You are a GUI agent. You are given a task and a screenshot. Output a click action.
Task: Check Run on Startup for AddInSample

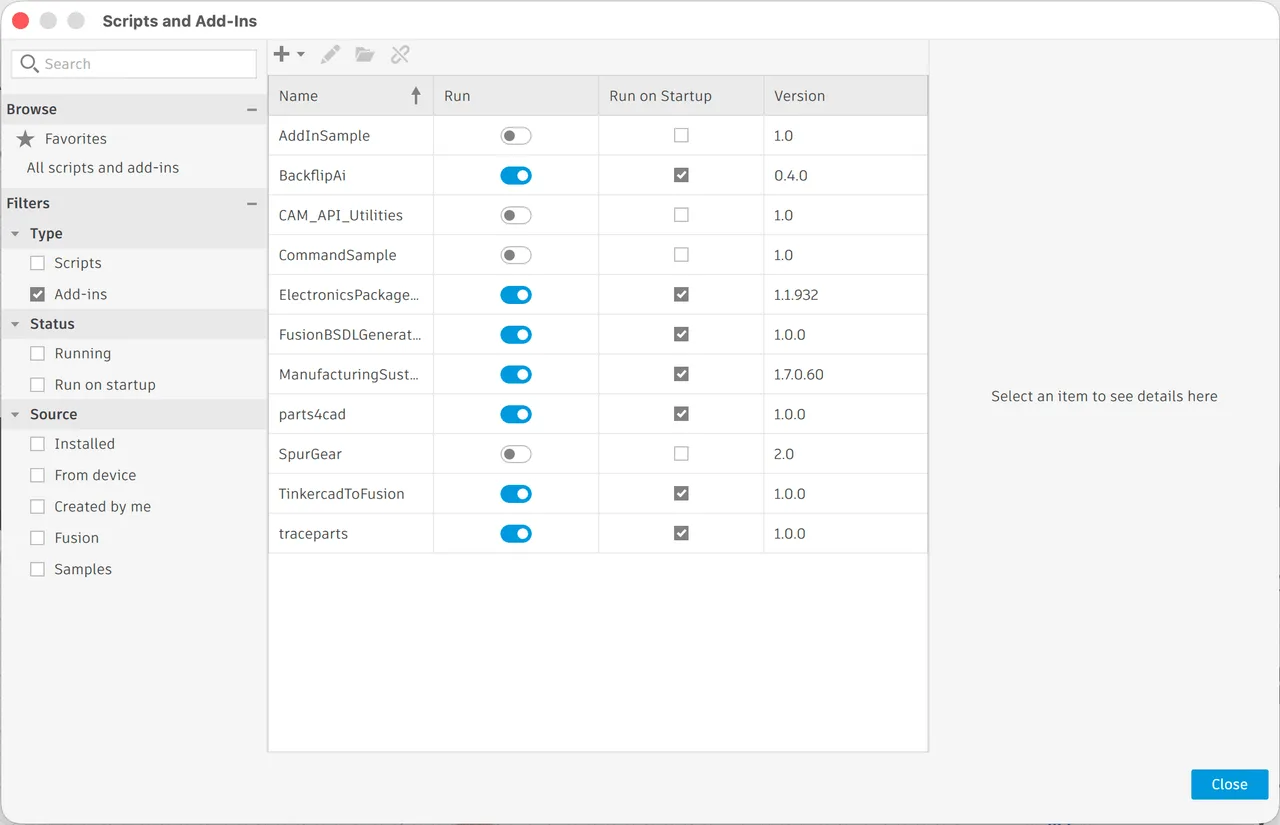(x=681, y=135)
